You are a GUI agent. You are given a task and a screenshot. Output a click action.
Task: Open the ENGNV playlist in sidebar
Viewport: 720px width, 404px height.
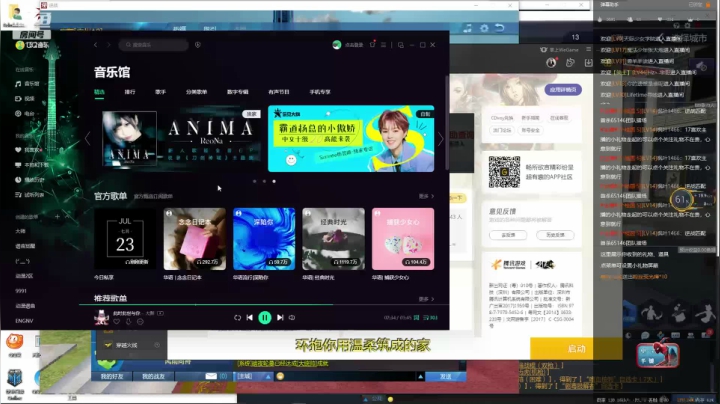[x=24, y=321]
